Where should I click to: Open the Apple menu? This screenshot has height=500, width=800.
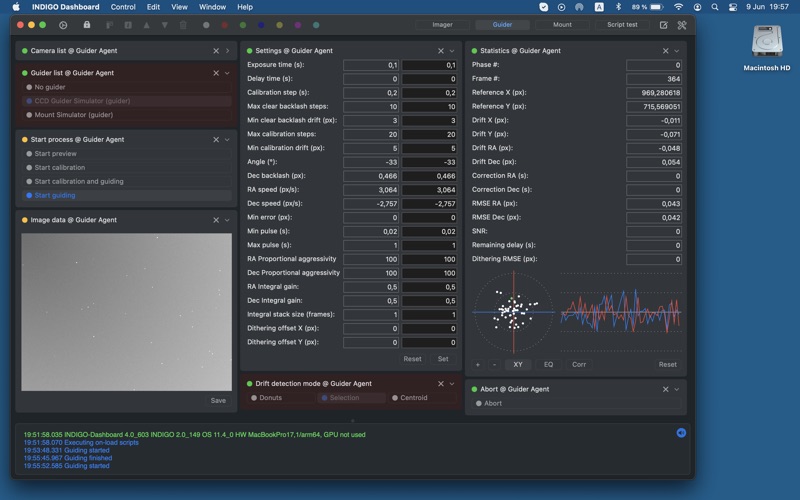[x=16, y=7]
